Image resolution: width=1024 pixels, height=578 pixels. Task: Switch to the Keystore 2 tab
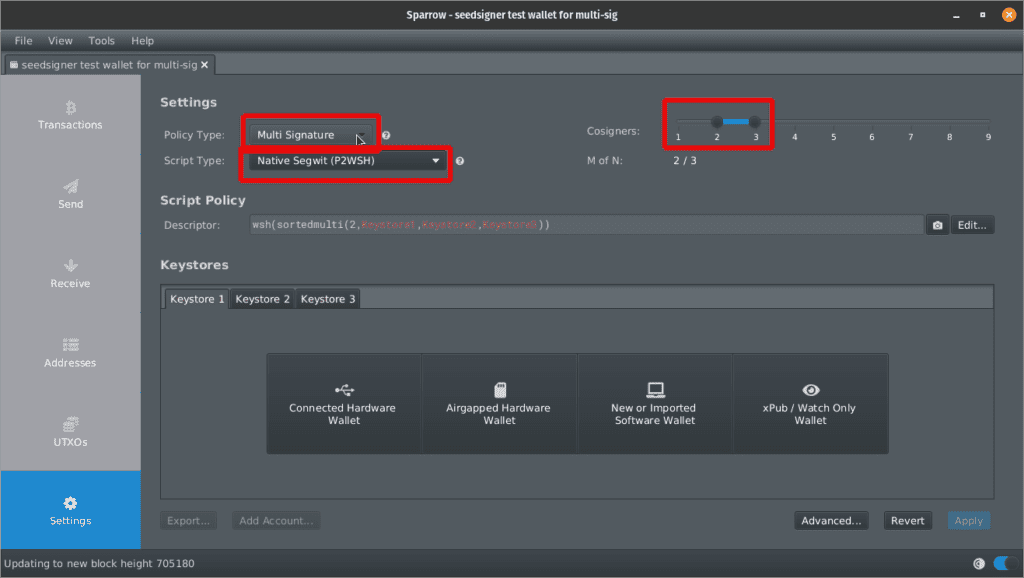262,299
